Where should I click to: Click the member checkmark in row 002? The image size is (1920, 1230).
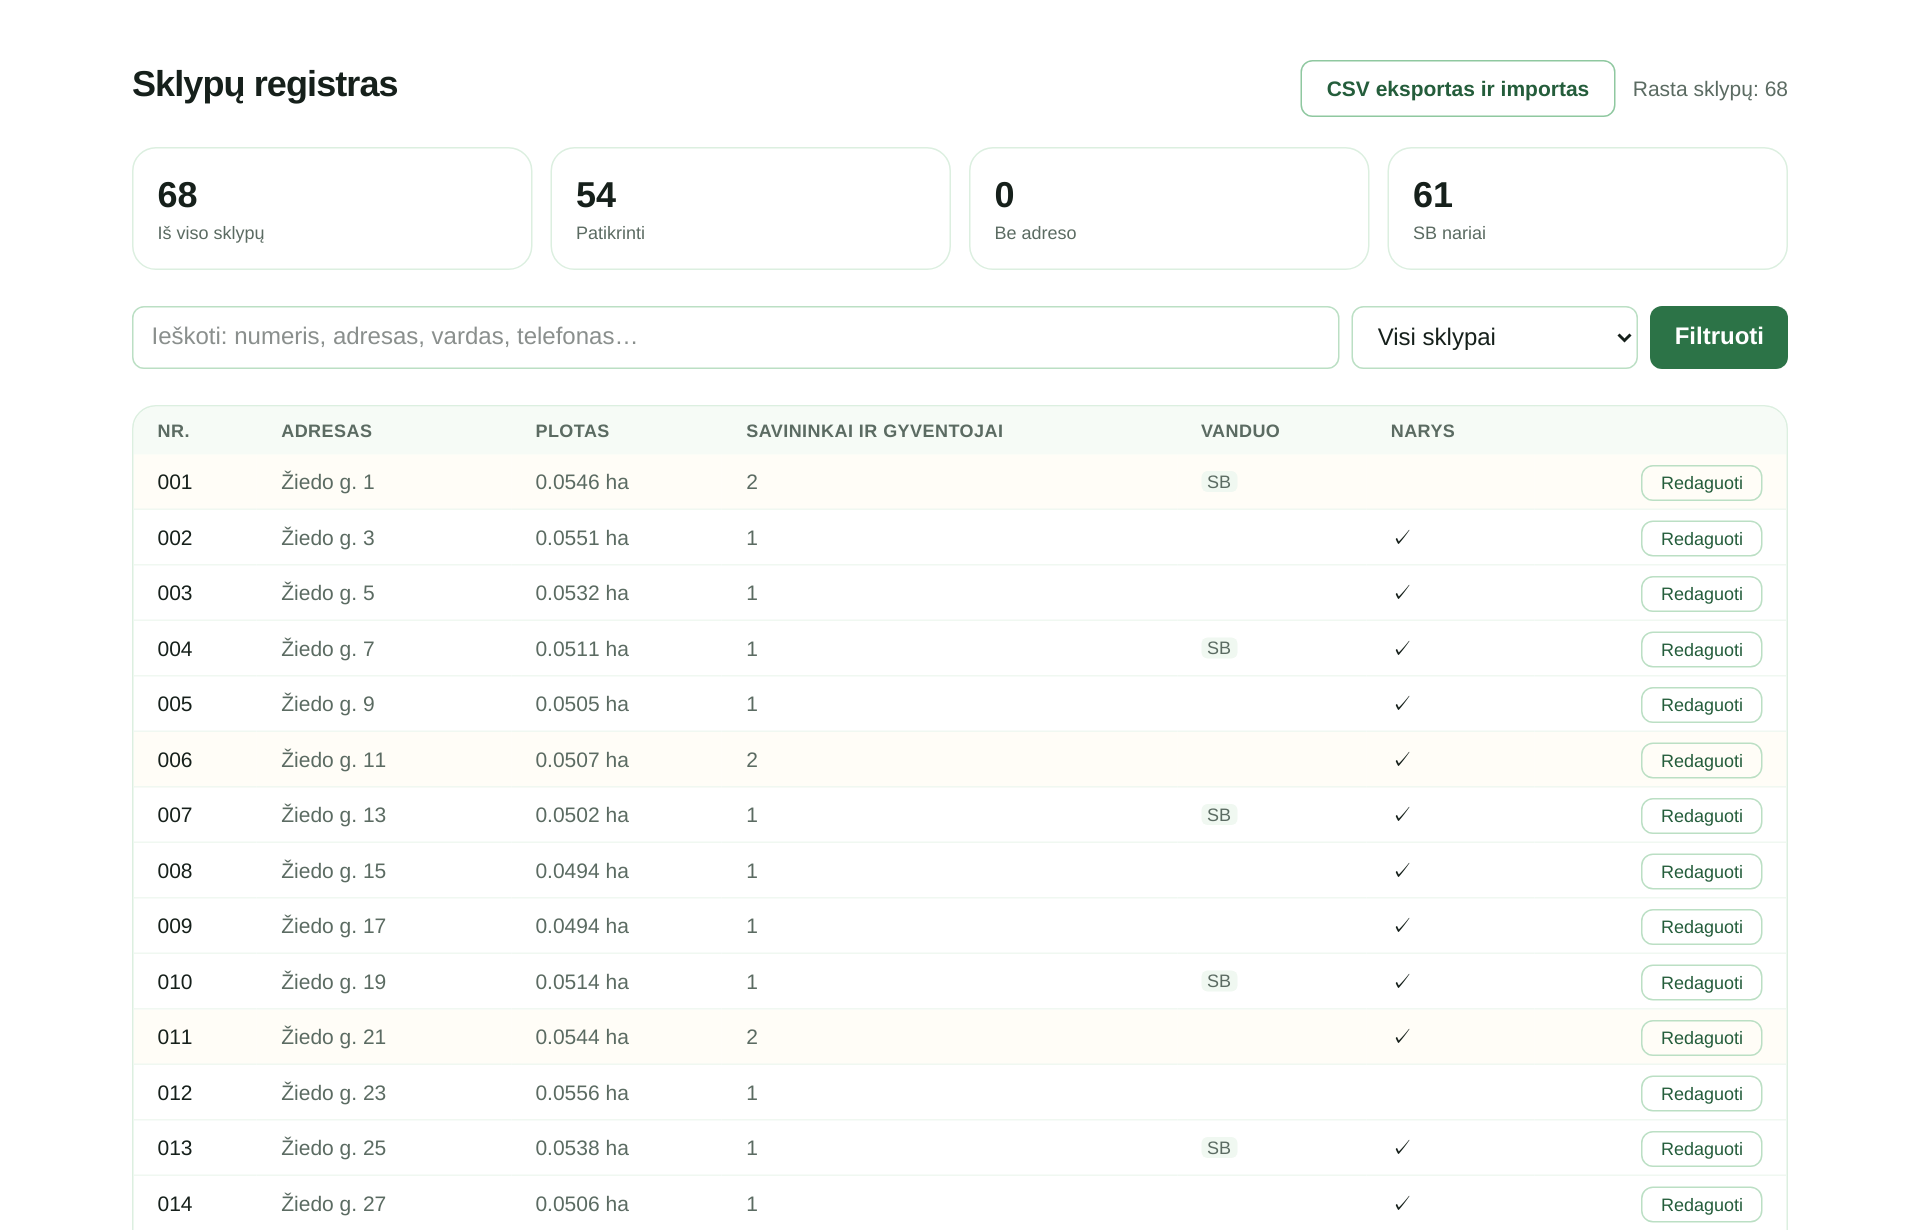pos(1402,538)
